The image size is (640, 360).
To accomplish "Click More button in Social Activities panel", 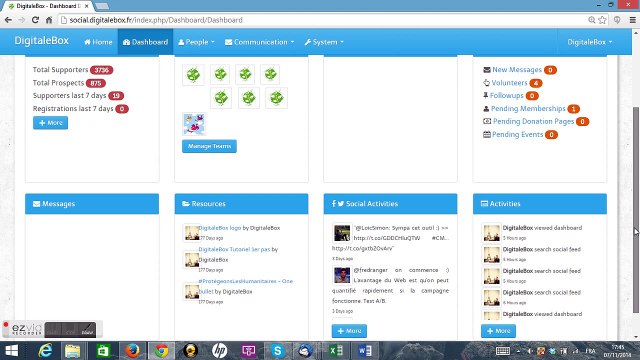I will point(349,331).
